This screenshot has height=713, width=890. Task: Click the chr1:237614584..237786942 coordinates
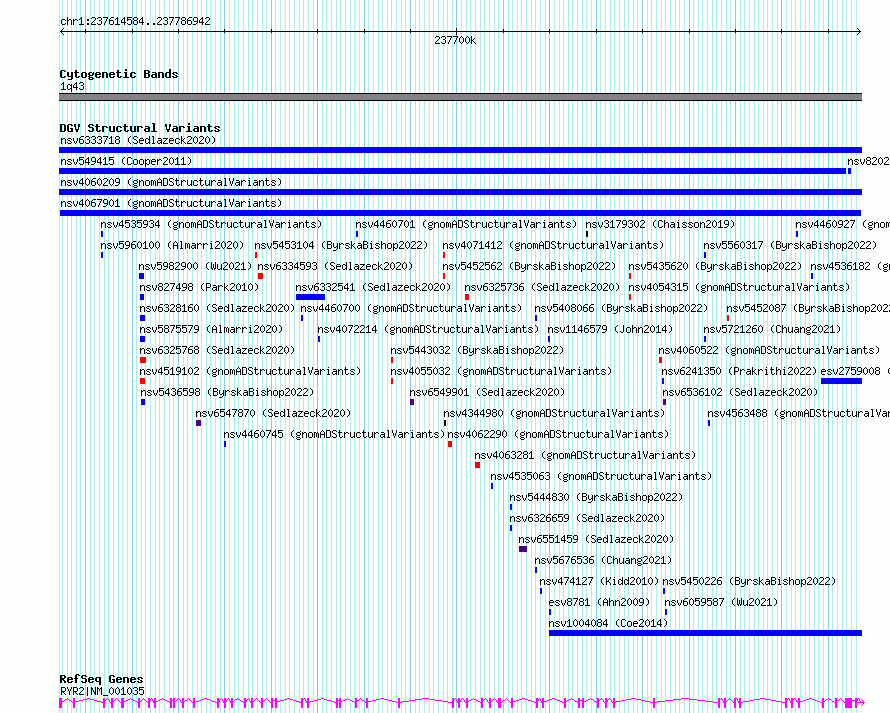tap(135, 22)
